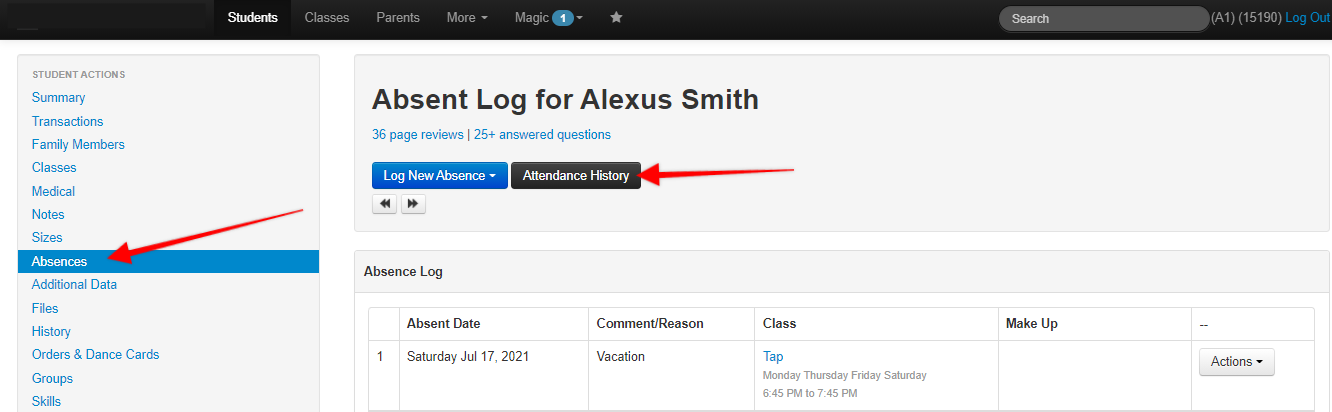Click the star favorites icon in navbar
Screen dimensions: 1332x412
[x=616, y=18]
